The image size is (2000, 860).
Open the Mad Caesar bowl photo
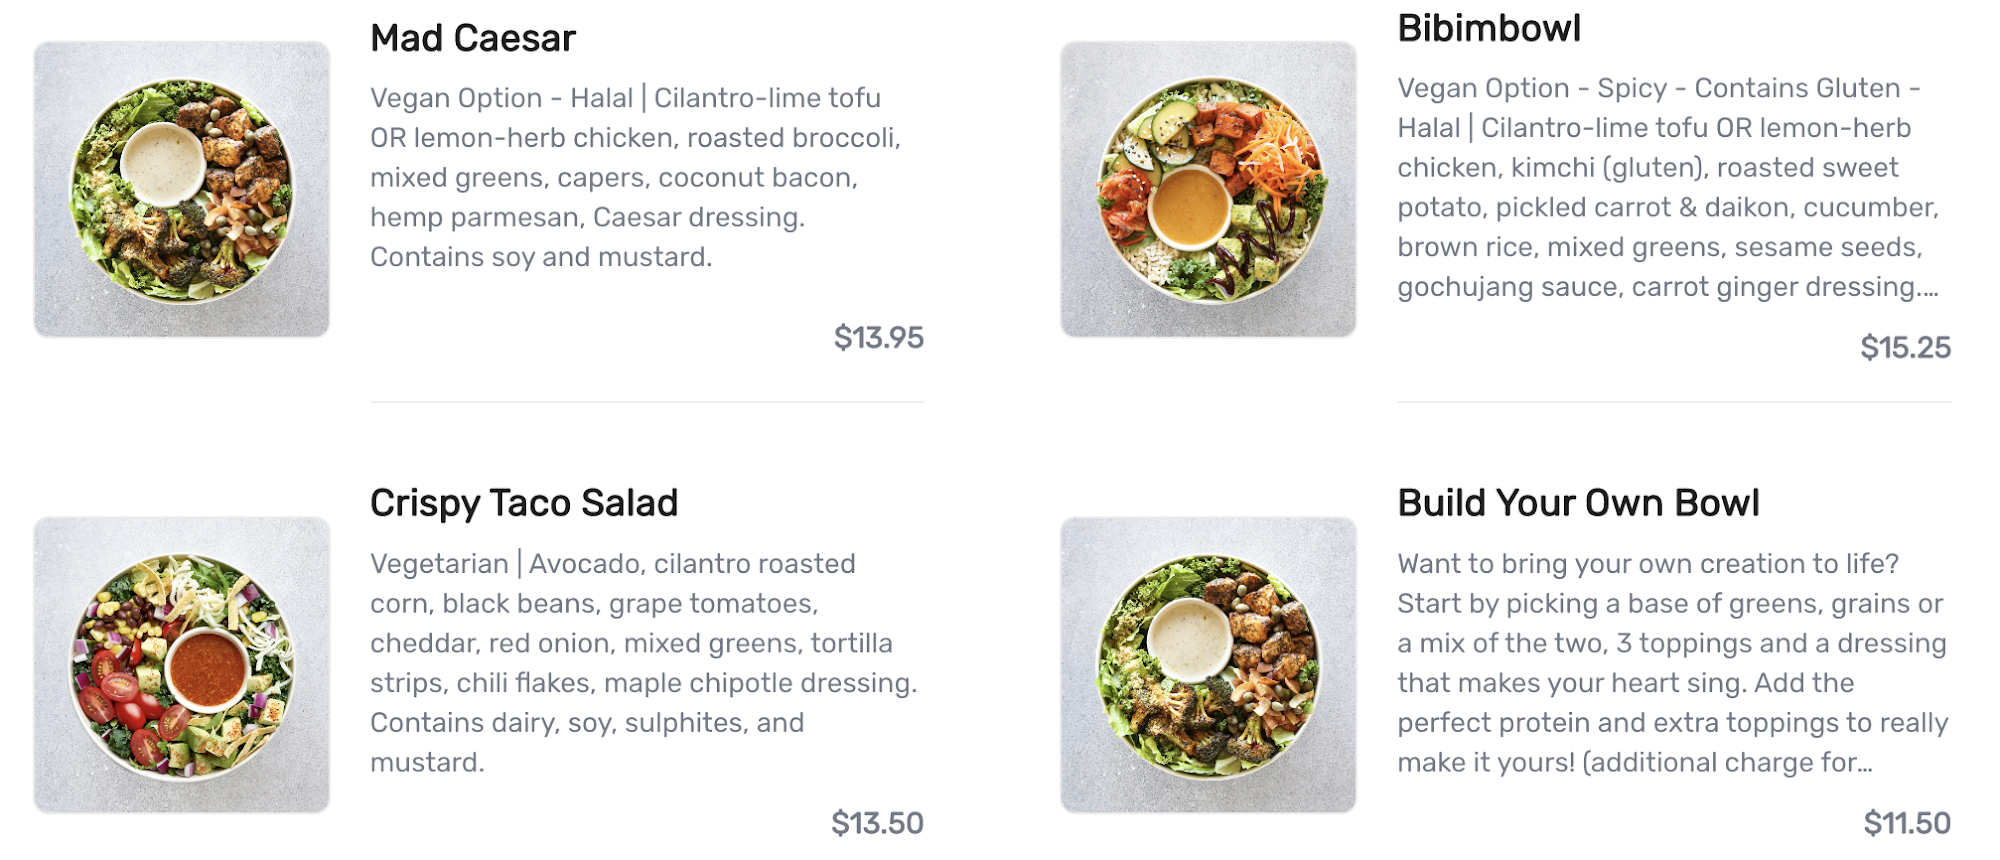[181, 189]
